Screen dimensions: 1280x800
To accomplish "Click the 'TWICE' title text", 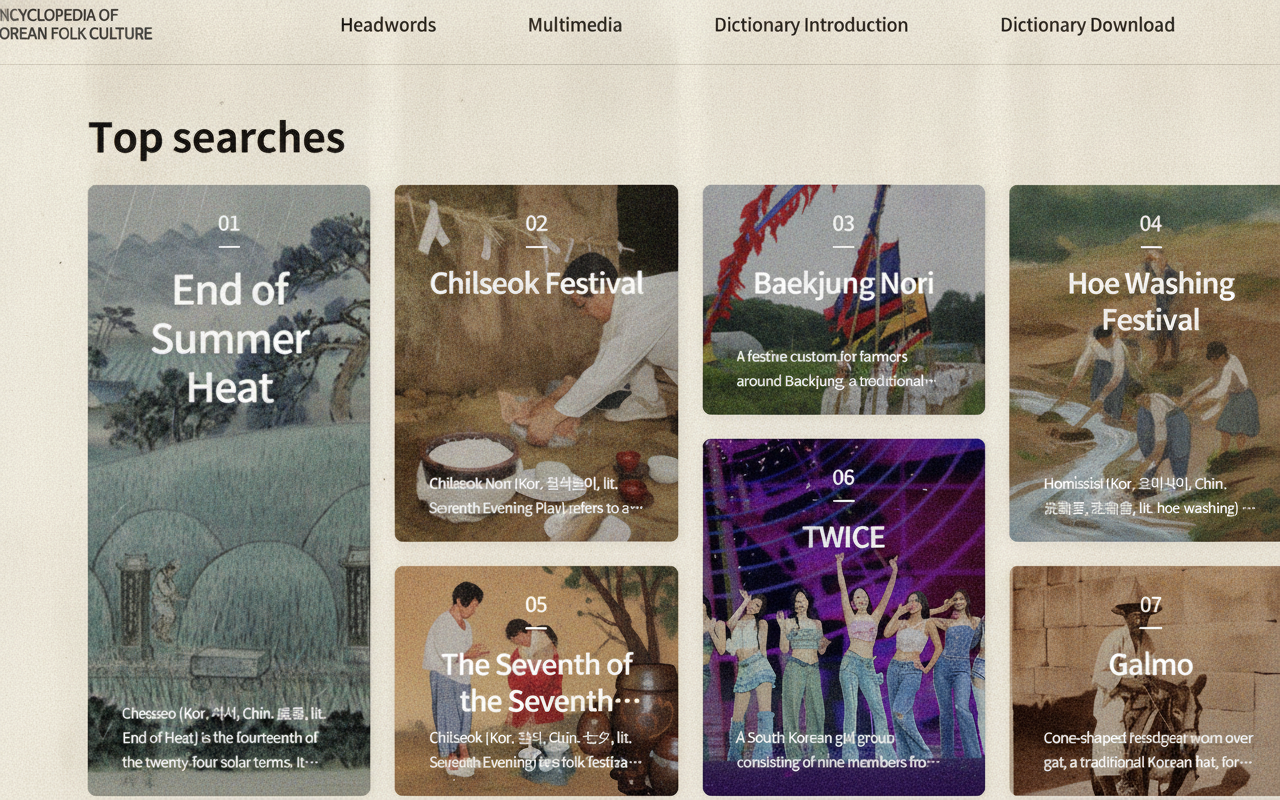I will 844,537.
